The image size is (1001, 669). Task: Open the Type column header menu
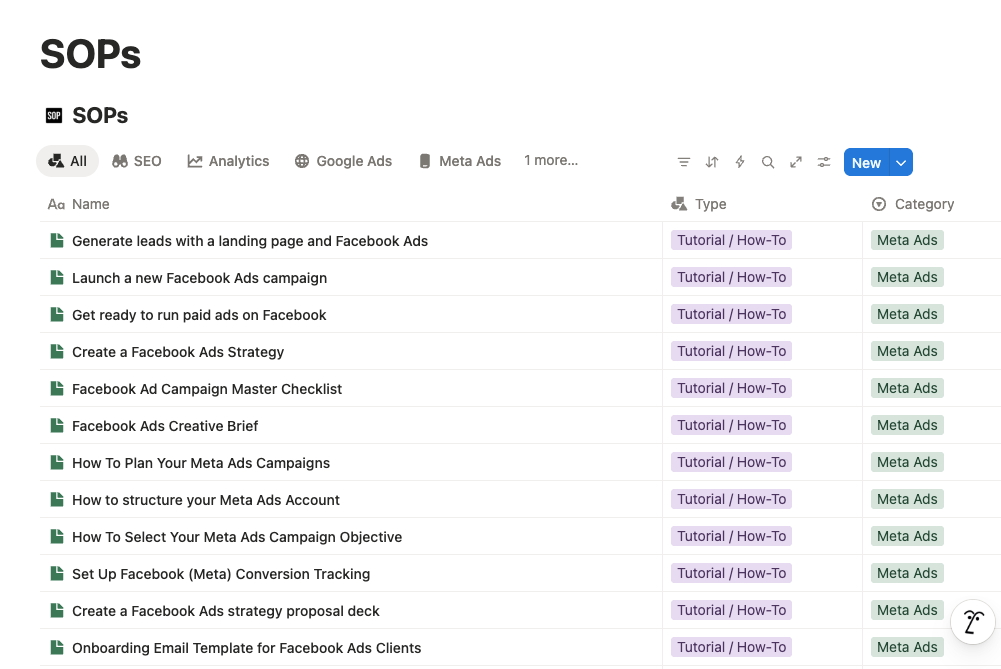(710, 204)
